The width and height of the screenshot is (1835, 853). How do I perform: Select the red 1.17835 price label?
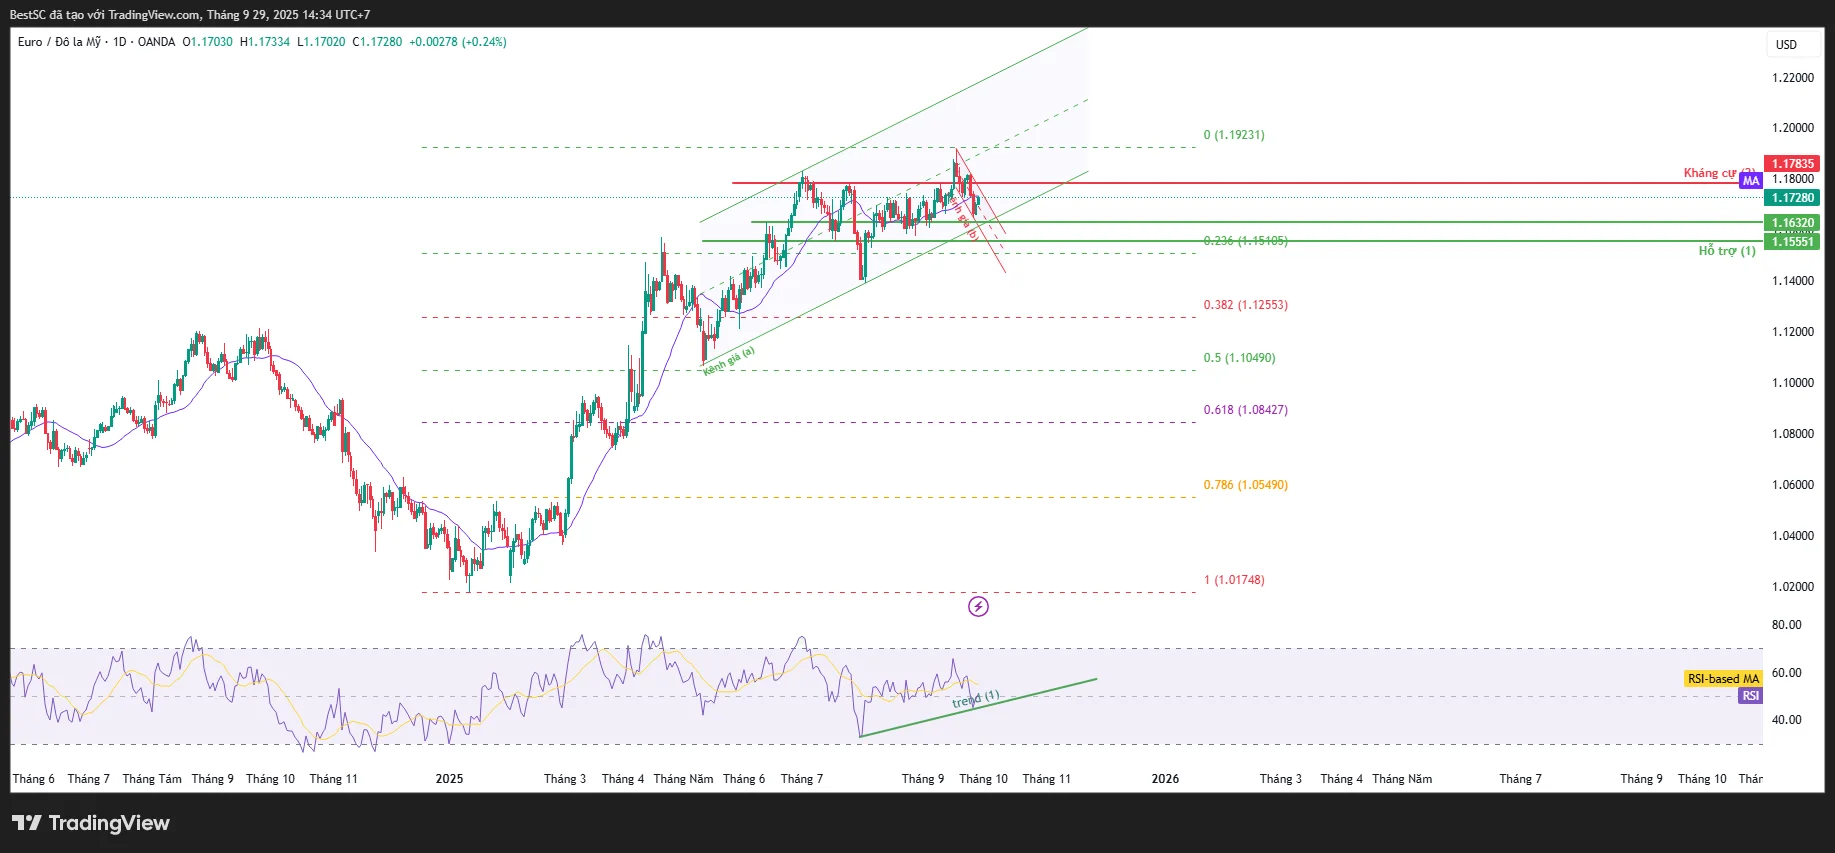1792,164
